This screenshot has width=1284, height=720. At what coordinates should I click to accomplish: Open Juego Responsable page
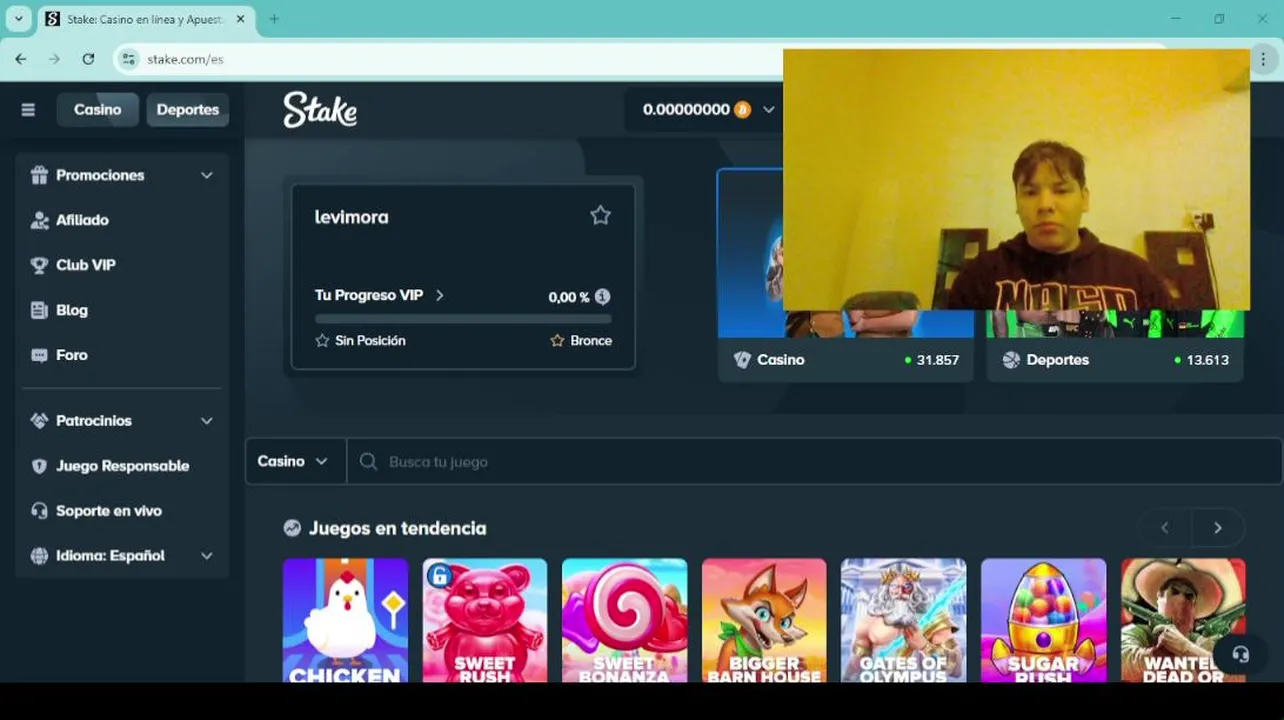122,466
